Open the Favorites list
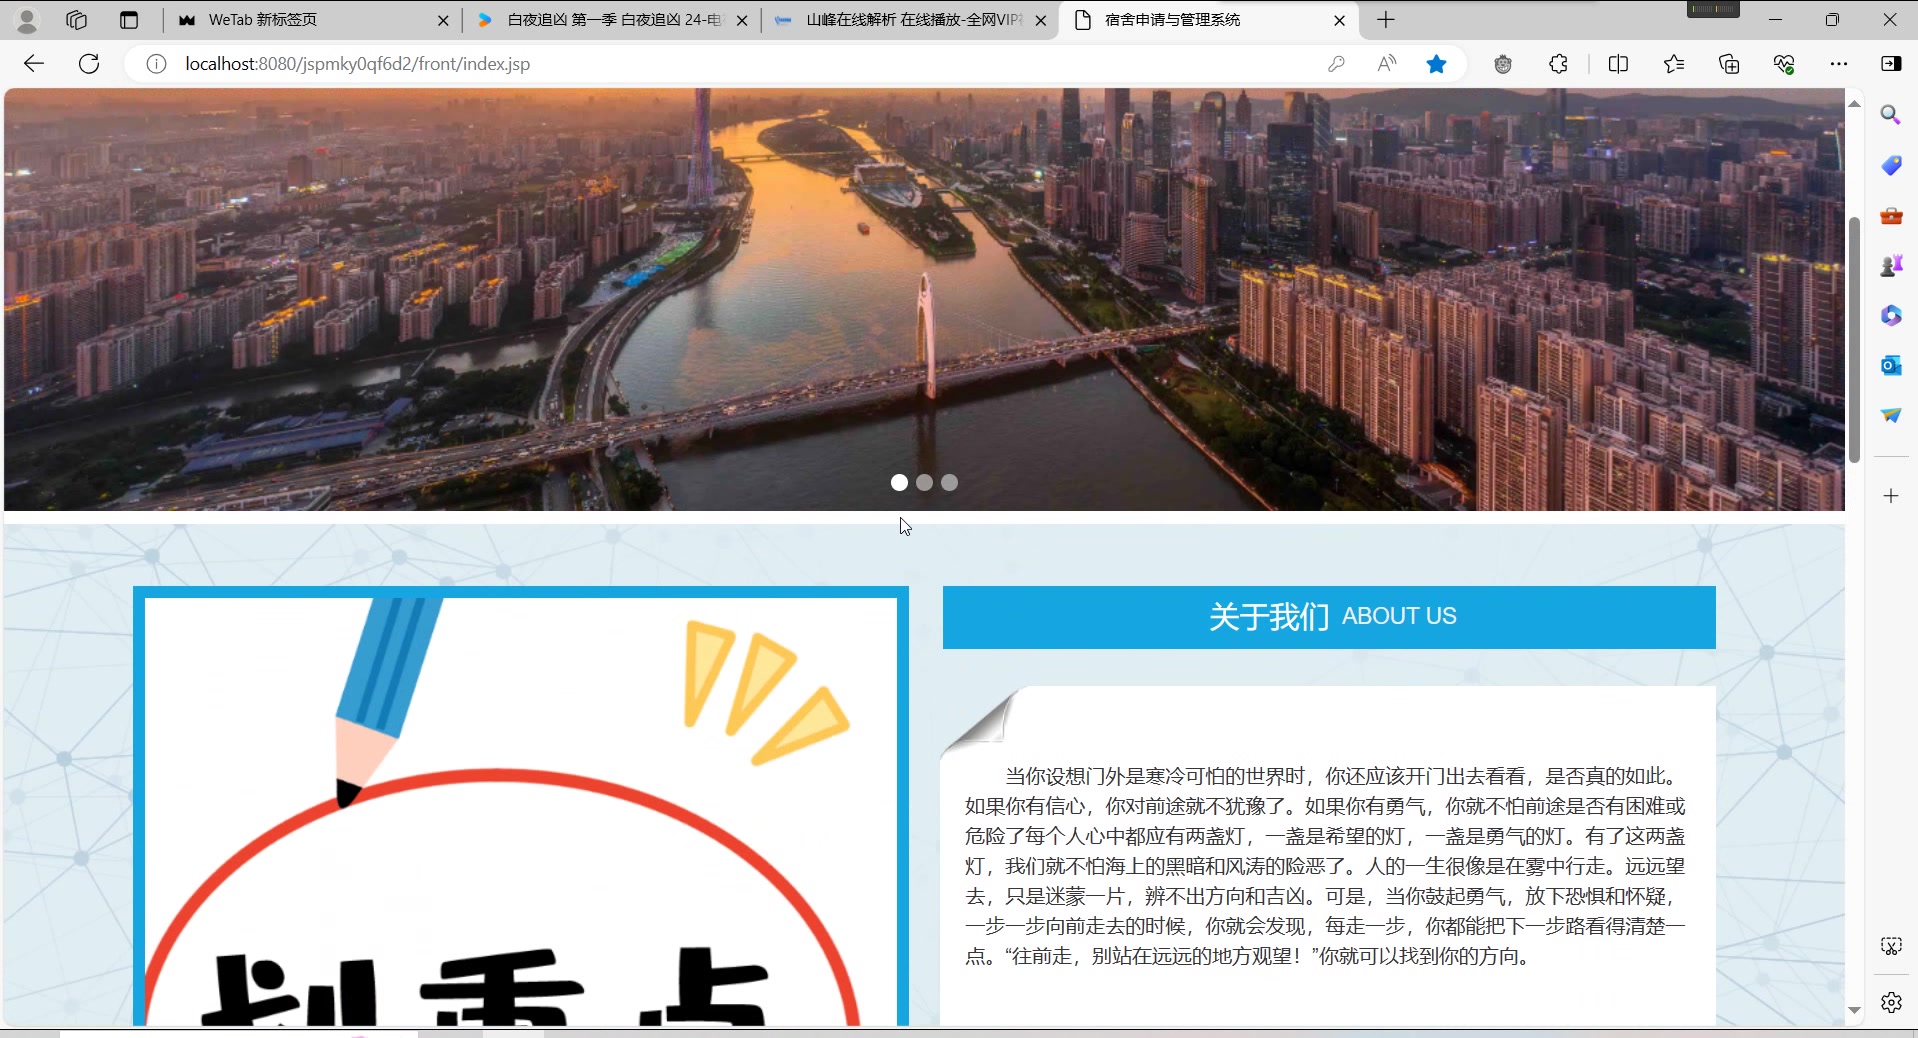The image size is (1918, 1038). coord(1674,64)
